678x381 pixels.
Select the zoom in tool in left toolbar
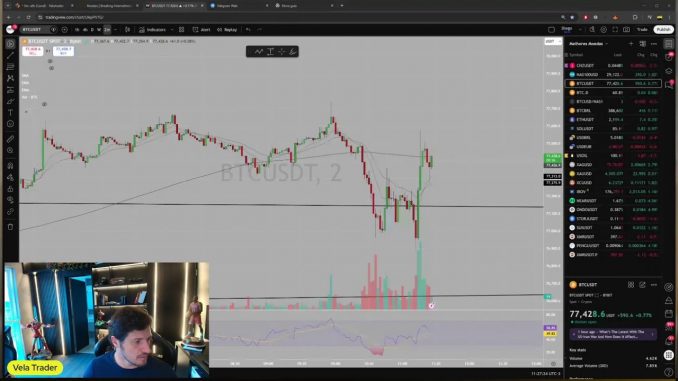(10, 150)
